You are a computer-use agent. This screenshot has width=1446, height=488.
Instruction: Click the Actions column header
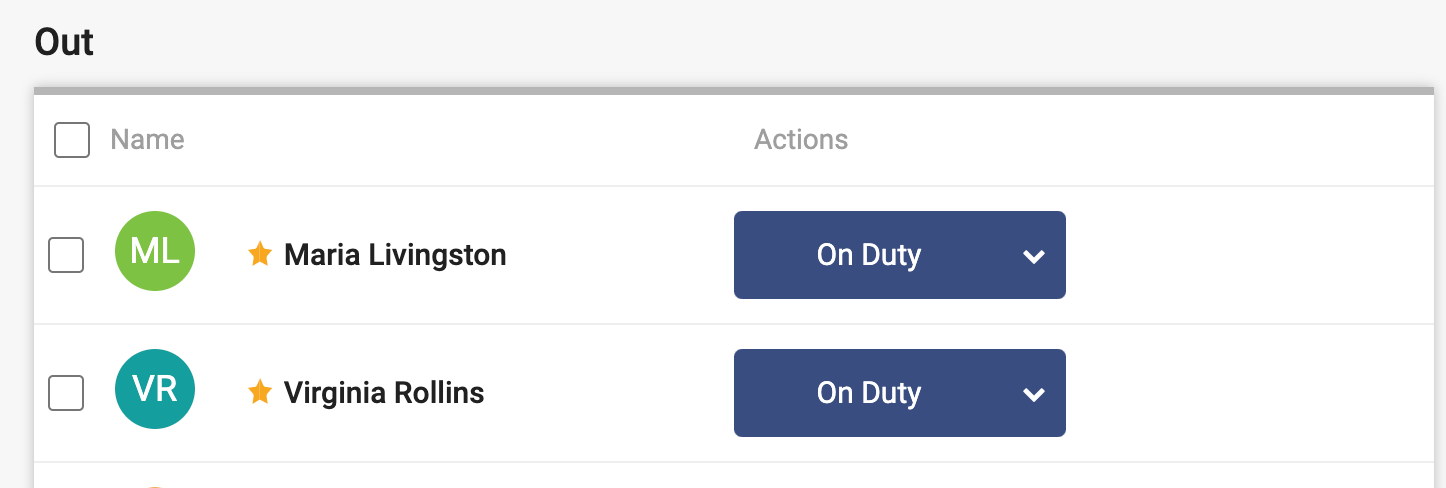[801, 139]
